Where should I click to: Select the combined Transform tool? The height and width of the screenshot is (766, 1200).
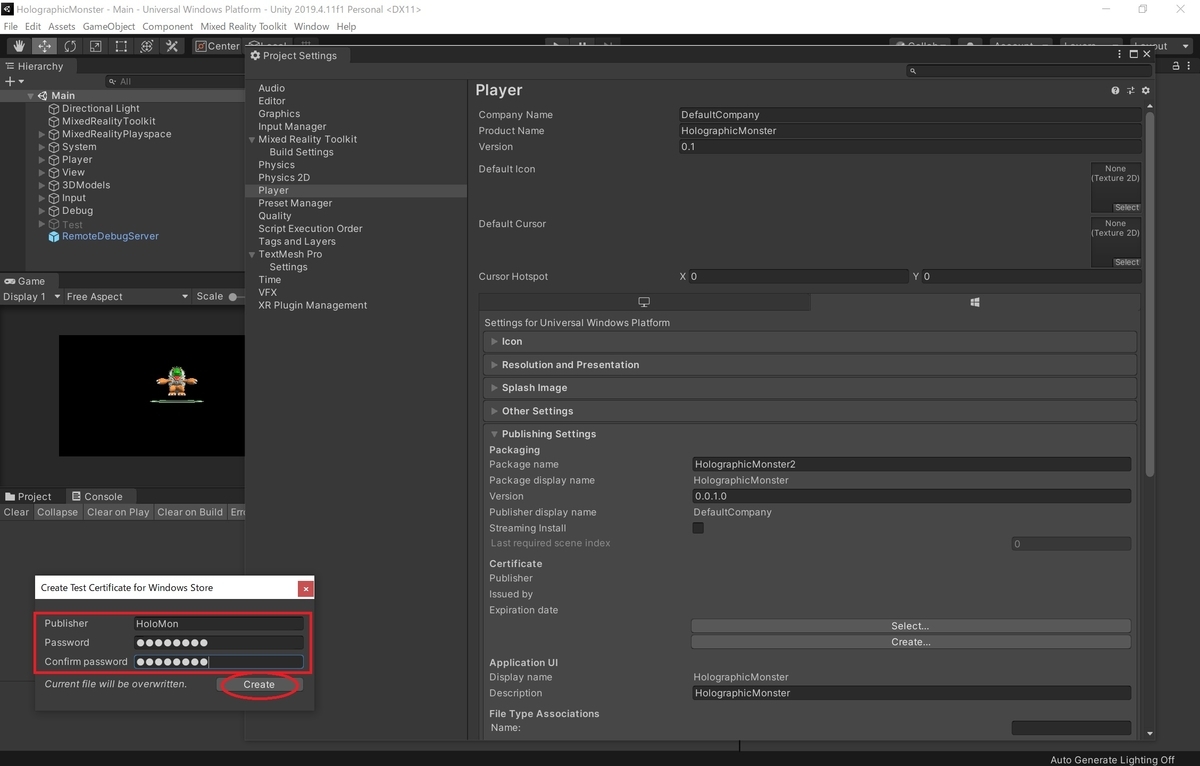147,46
